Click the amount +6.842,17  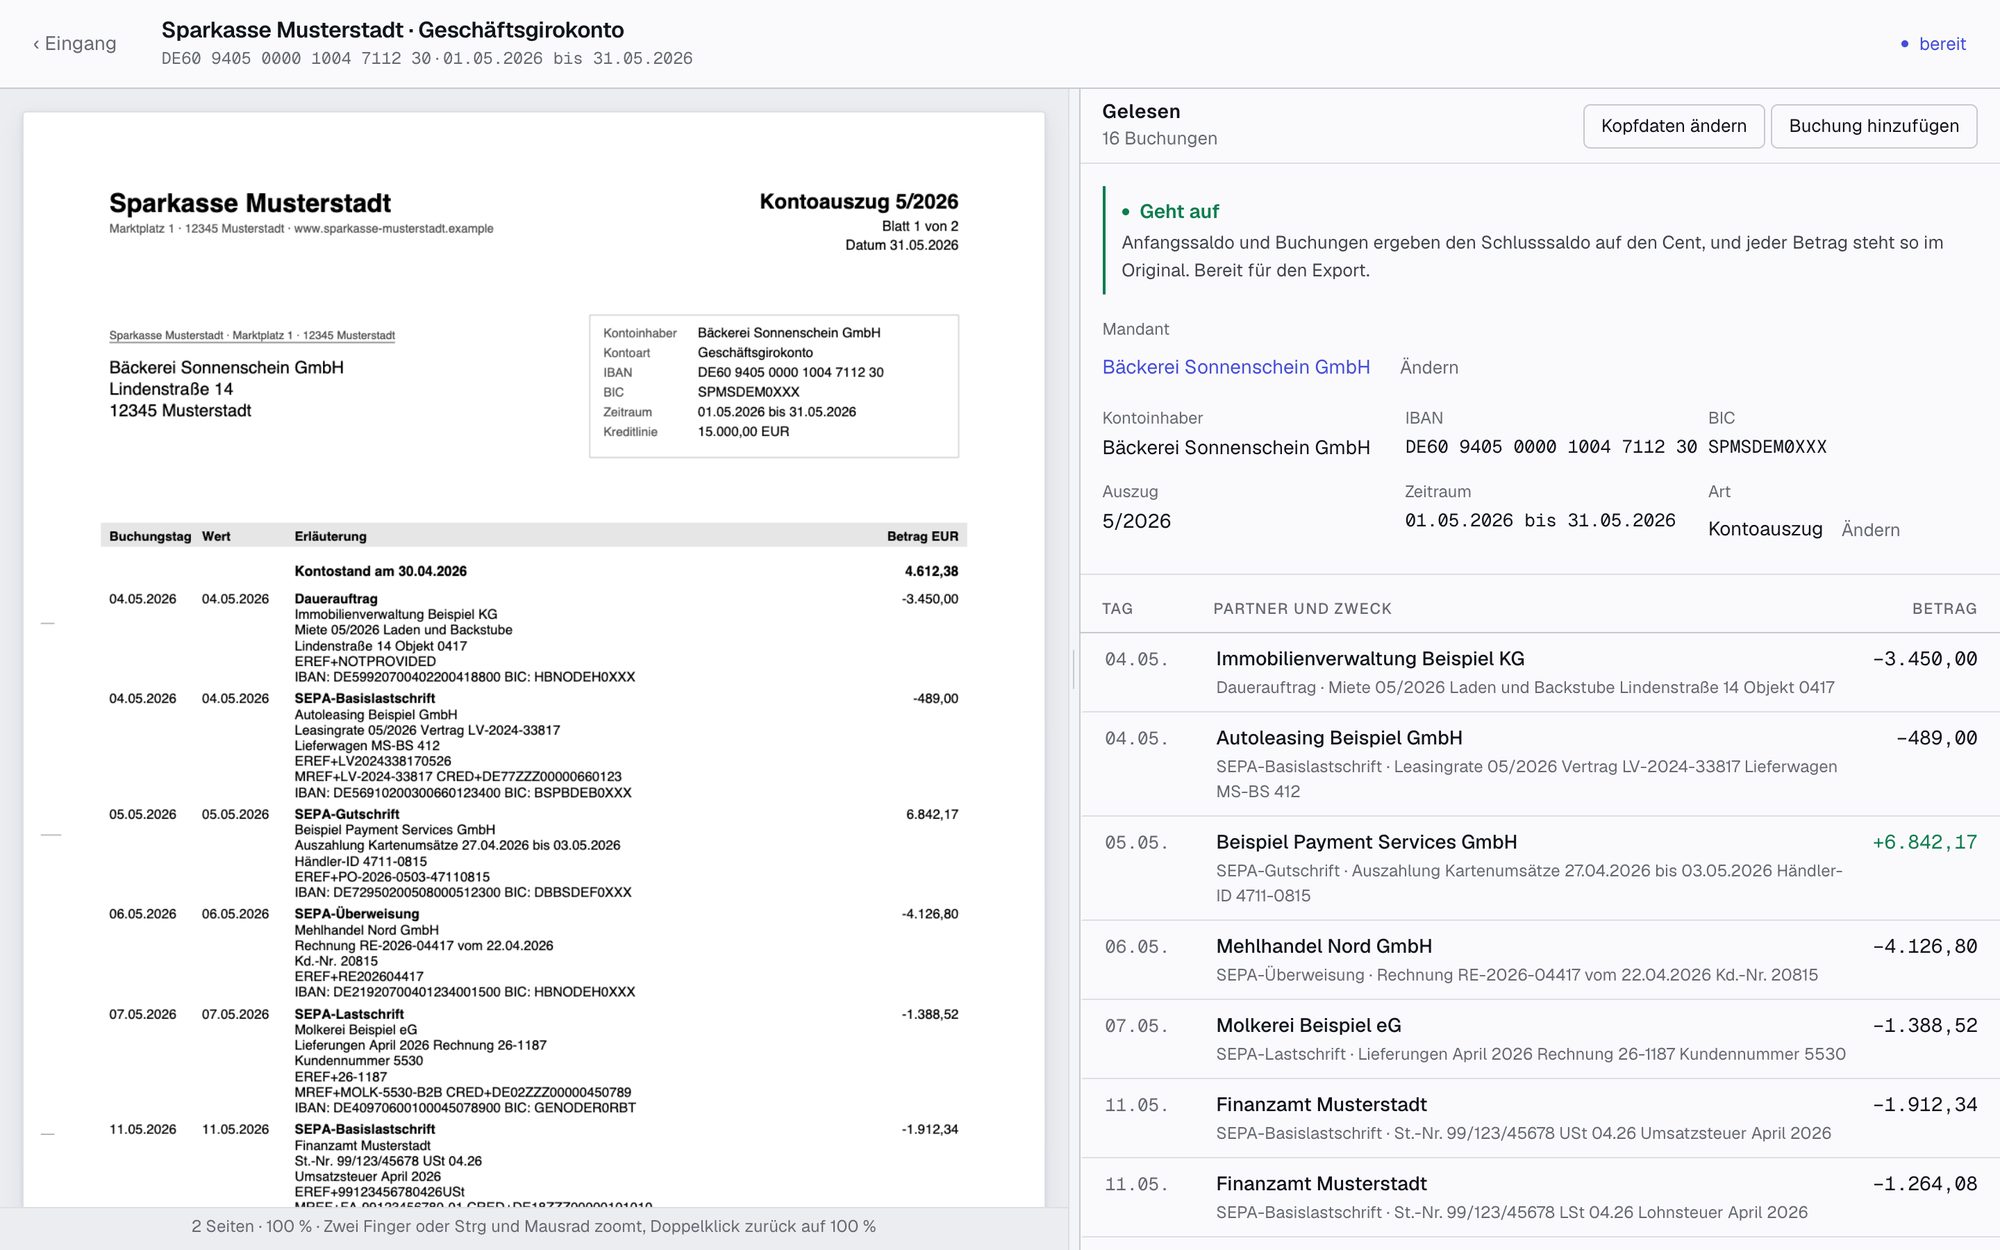click(x=1924, y=842)
